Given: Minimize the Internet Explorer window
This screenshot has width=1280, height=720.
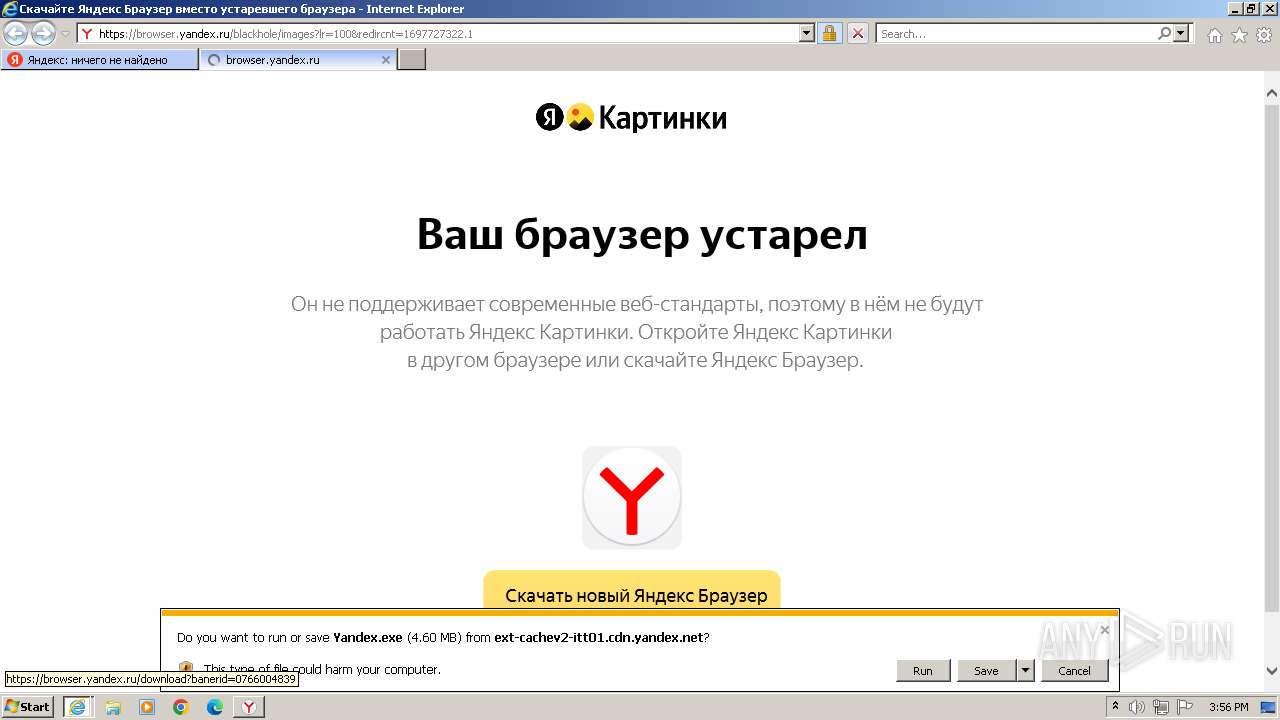Looking at the screenshot, I should click(1234, 8).
